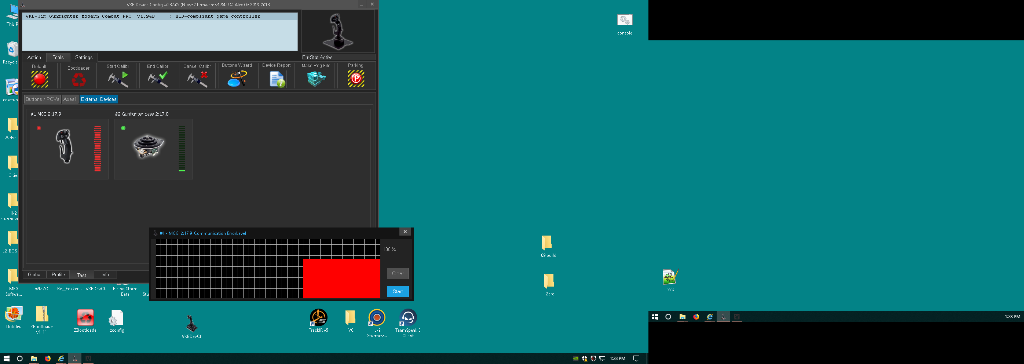Click the gray button above Start
The height and width of the screenshot is (364, 1024).
[x=398, y=273]
